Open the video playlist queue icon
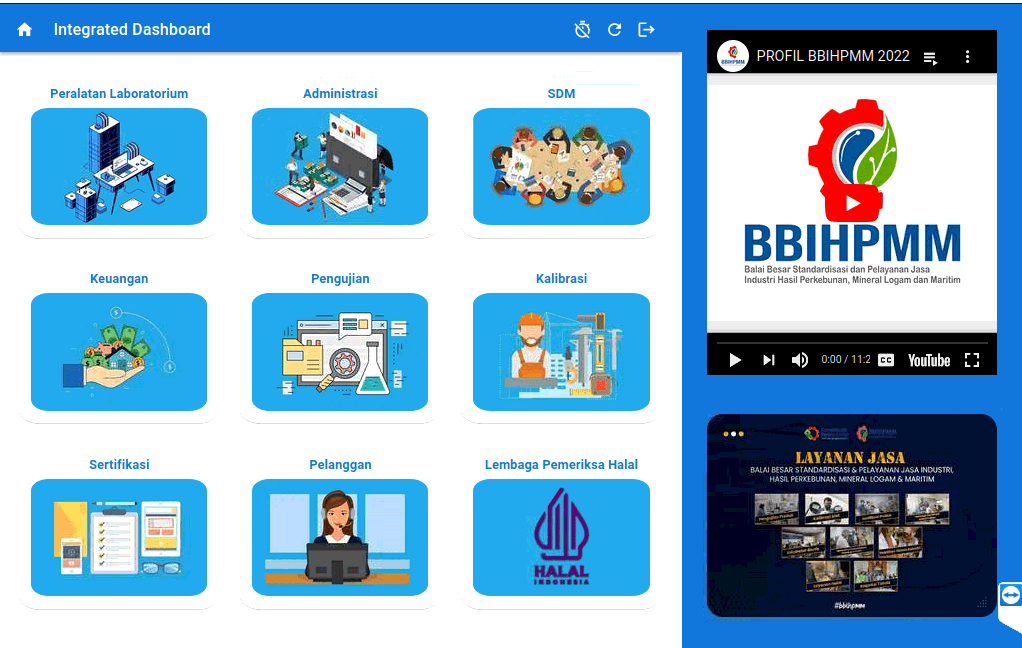Image resolution: width=1022 pixels, height=648 pixels. [930, 59]
